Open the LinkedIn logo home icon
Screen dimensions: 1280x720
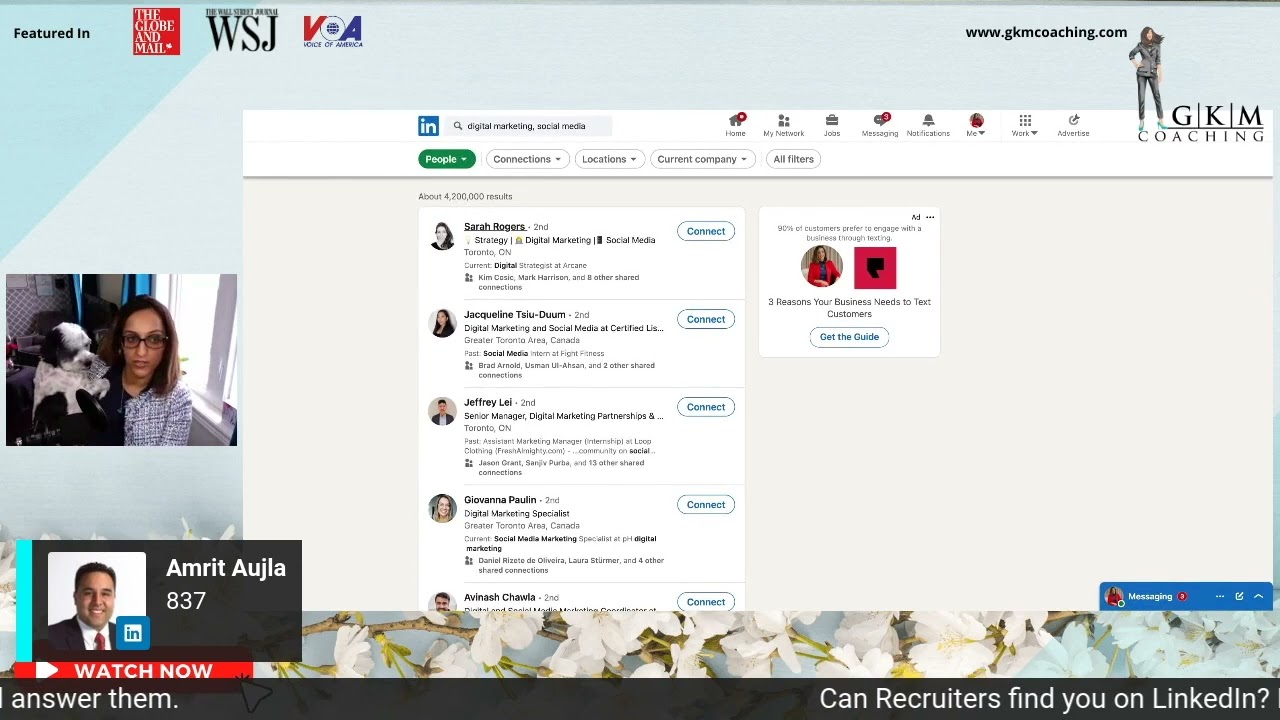[x=428, y=126]
